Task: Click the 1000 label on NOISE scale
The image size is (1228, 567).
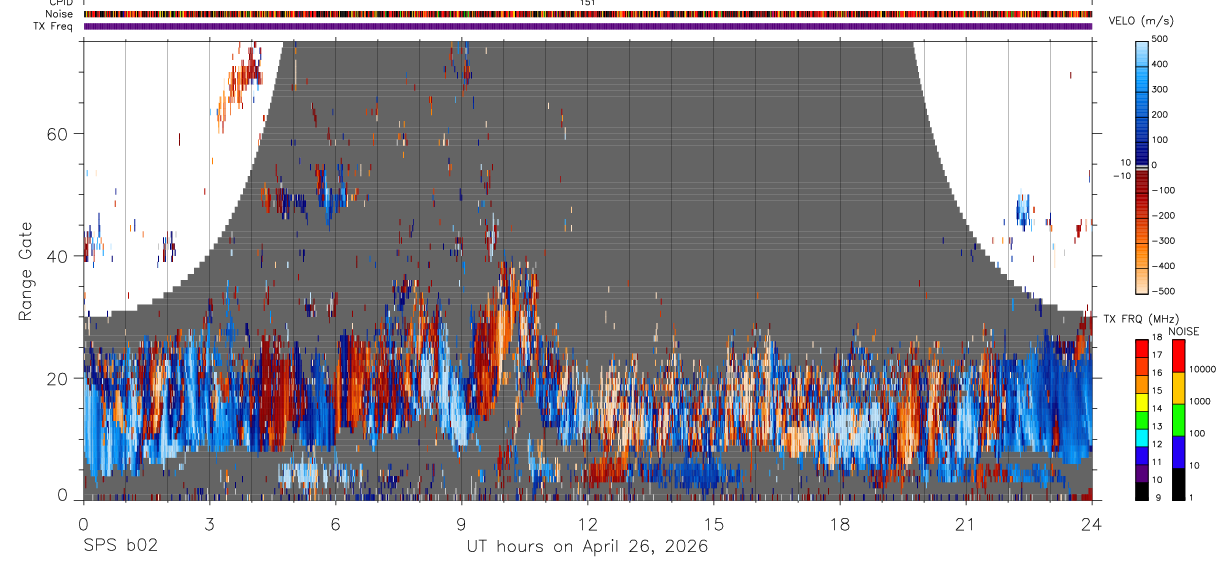Action: (x=1200, y=401)
